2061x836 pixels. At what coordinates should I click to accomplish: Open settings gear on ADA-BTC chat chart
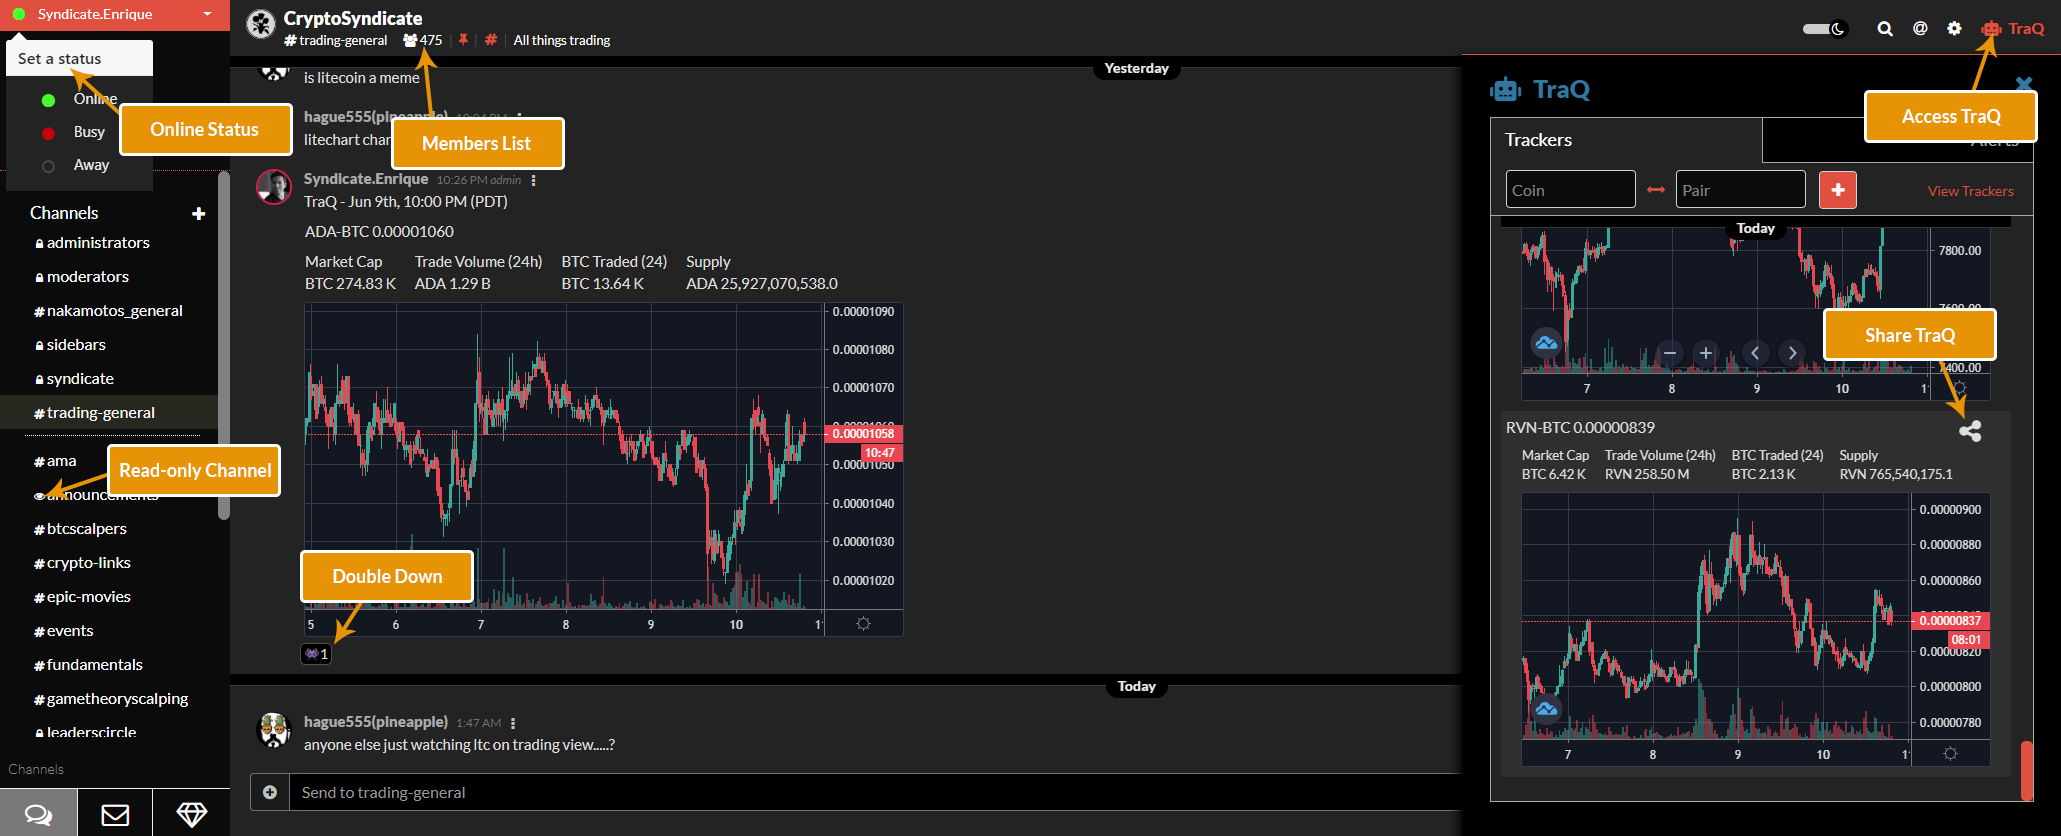tap(864, 624)
